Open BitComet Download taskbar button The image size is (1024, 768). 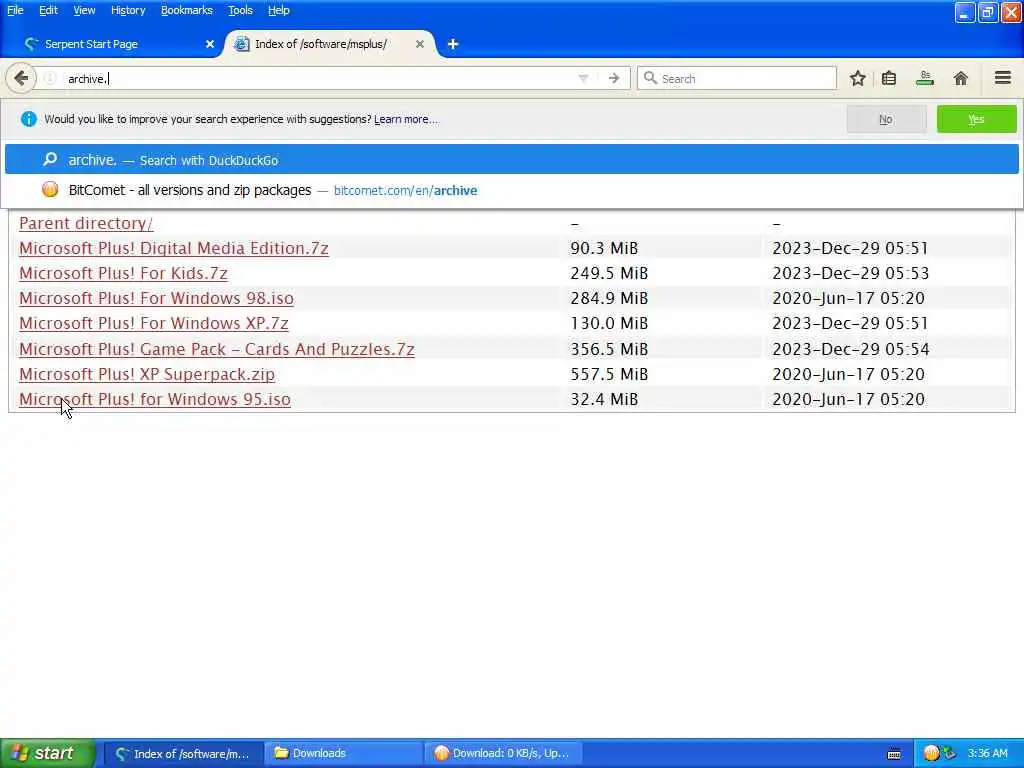[503, 754]
